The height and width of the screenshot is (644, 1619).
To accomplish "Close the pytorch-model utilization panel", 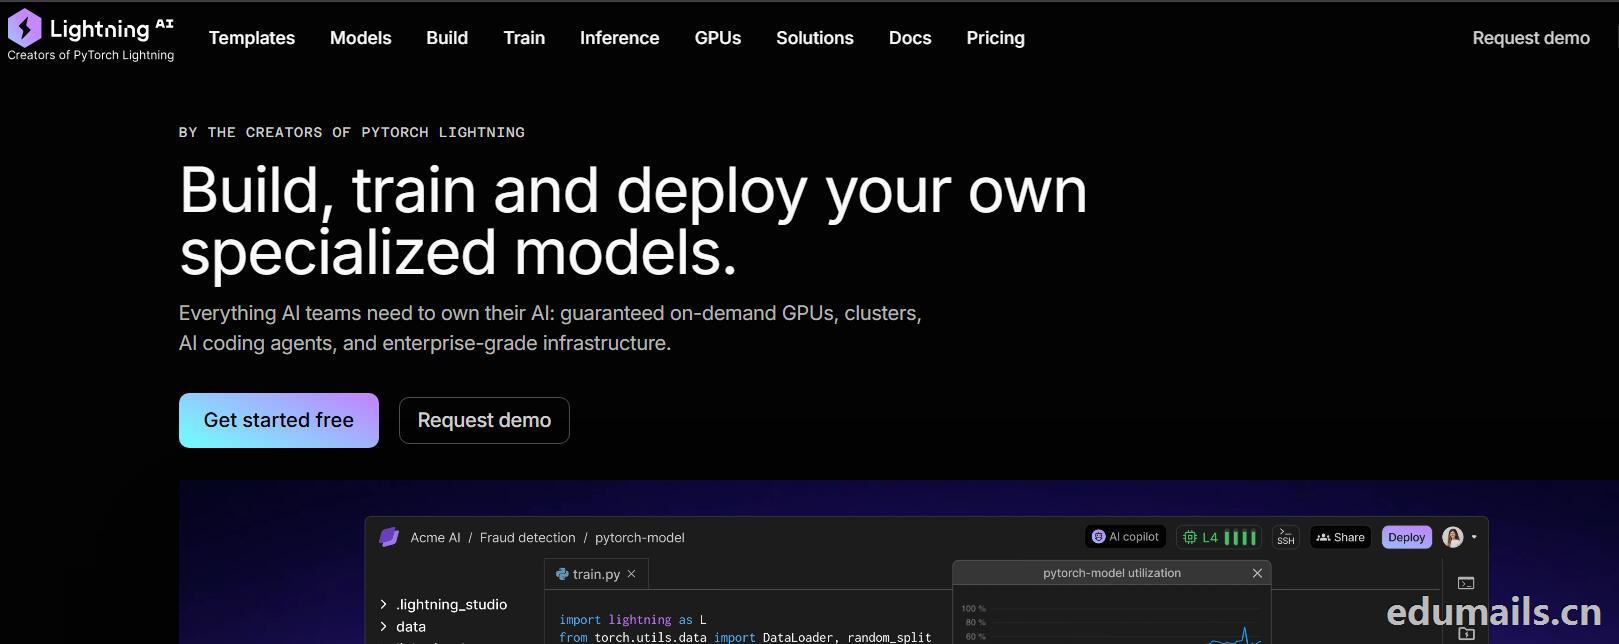I will tap(1257, 573).
